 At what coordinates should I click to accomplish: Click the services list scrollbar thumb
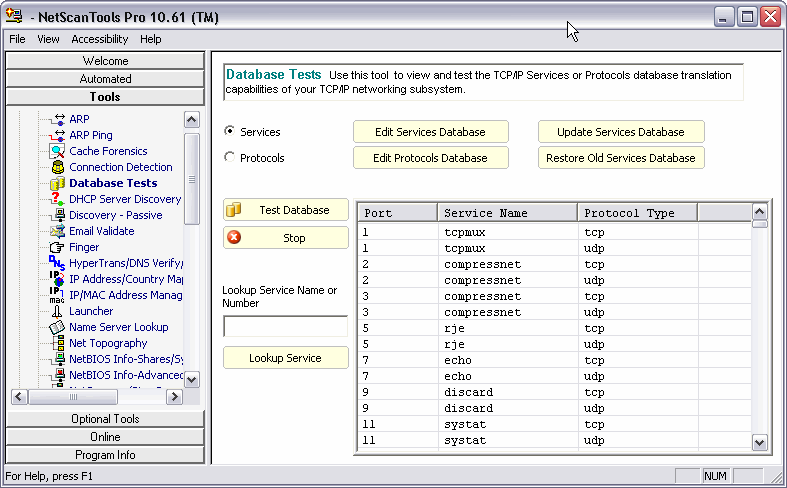tap(759, 224)
